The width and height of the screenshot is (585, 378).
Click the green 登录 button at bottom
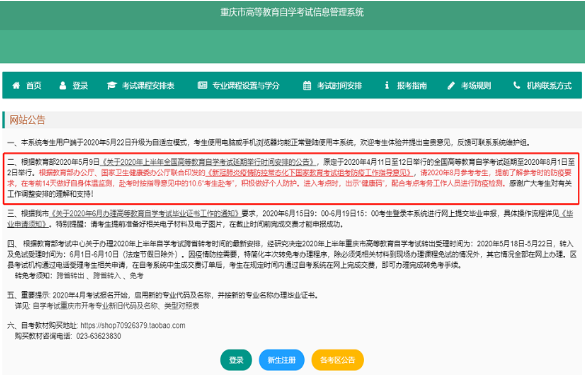236,360
